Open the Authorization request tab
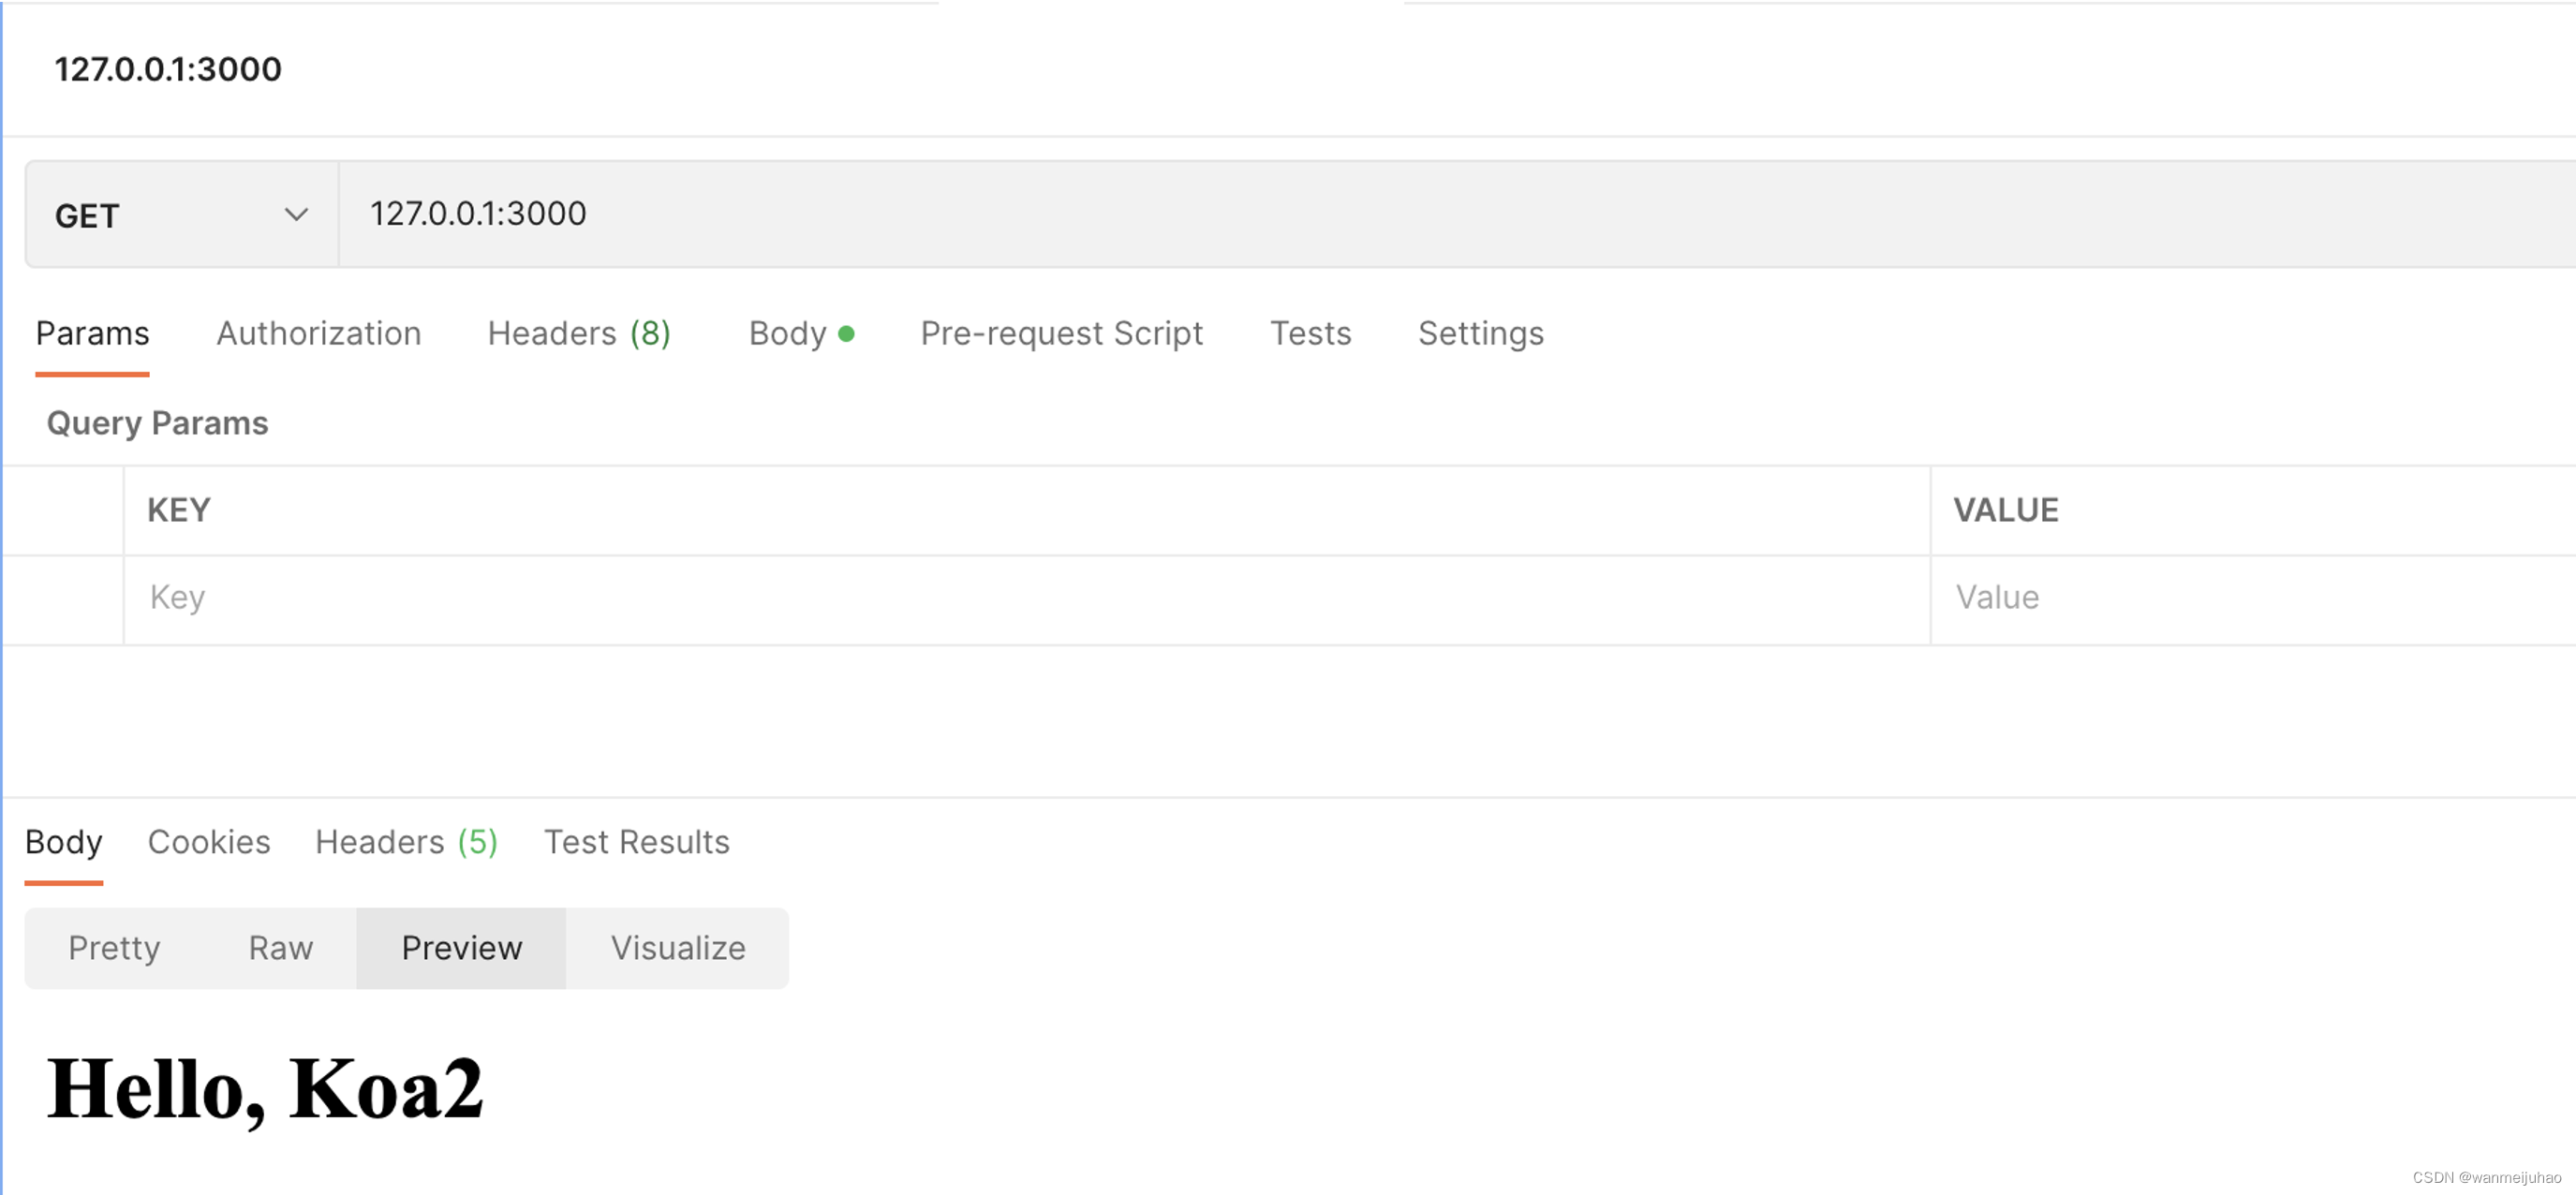The height and width of the screenshot is (1195, 2576). click(x=317, y=333)
